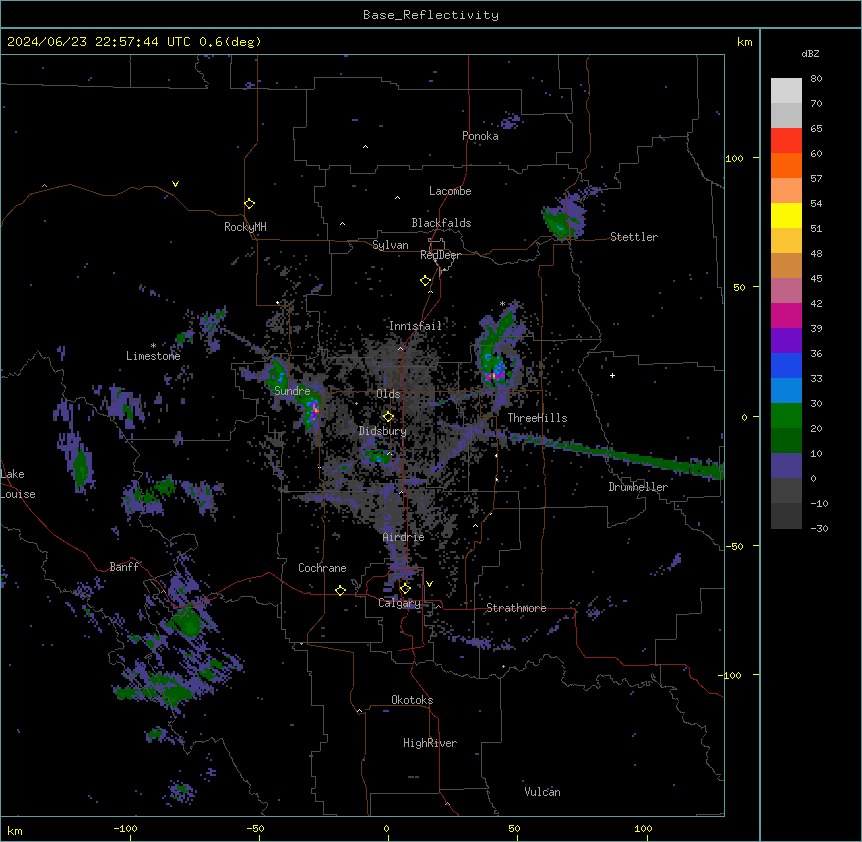Click the Banff label
Viewport: 862px width, 842px height.
coord(124,567)
